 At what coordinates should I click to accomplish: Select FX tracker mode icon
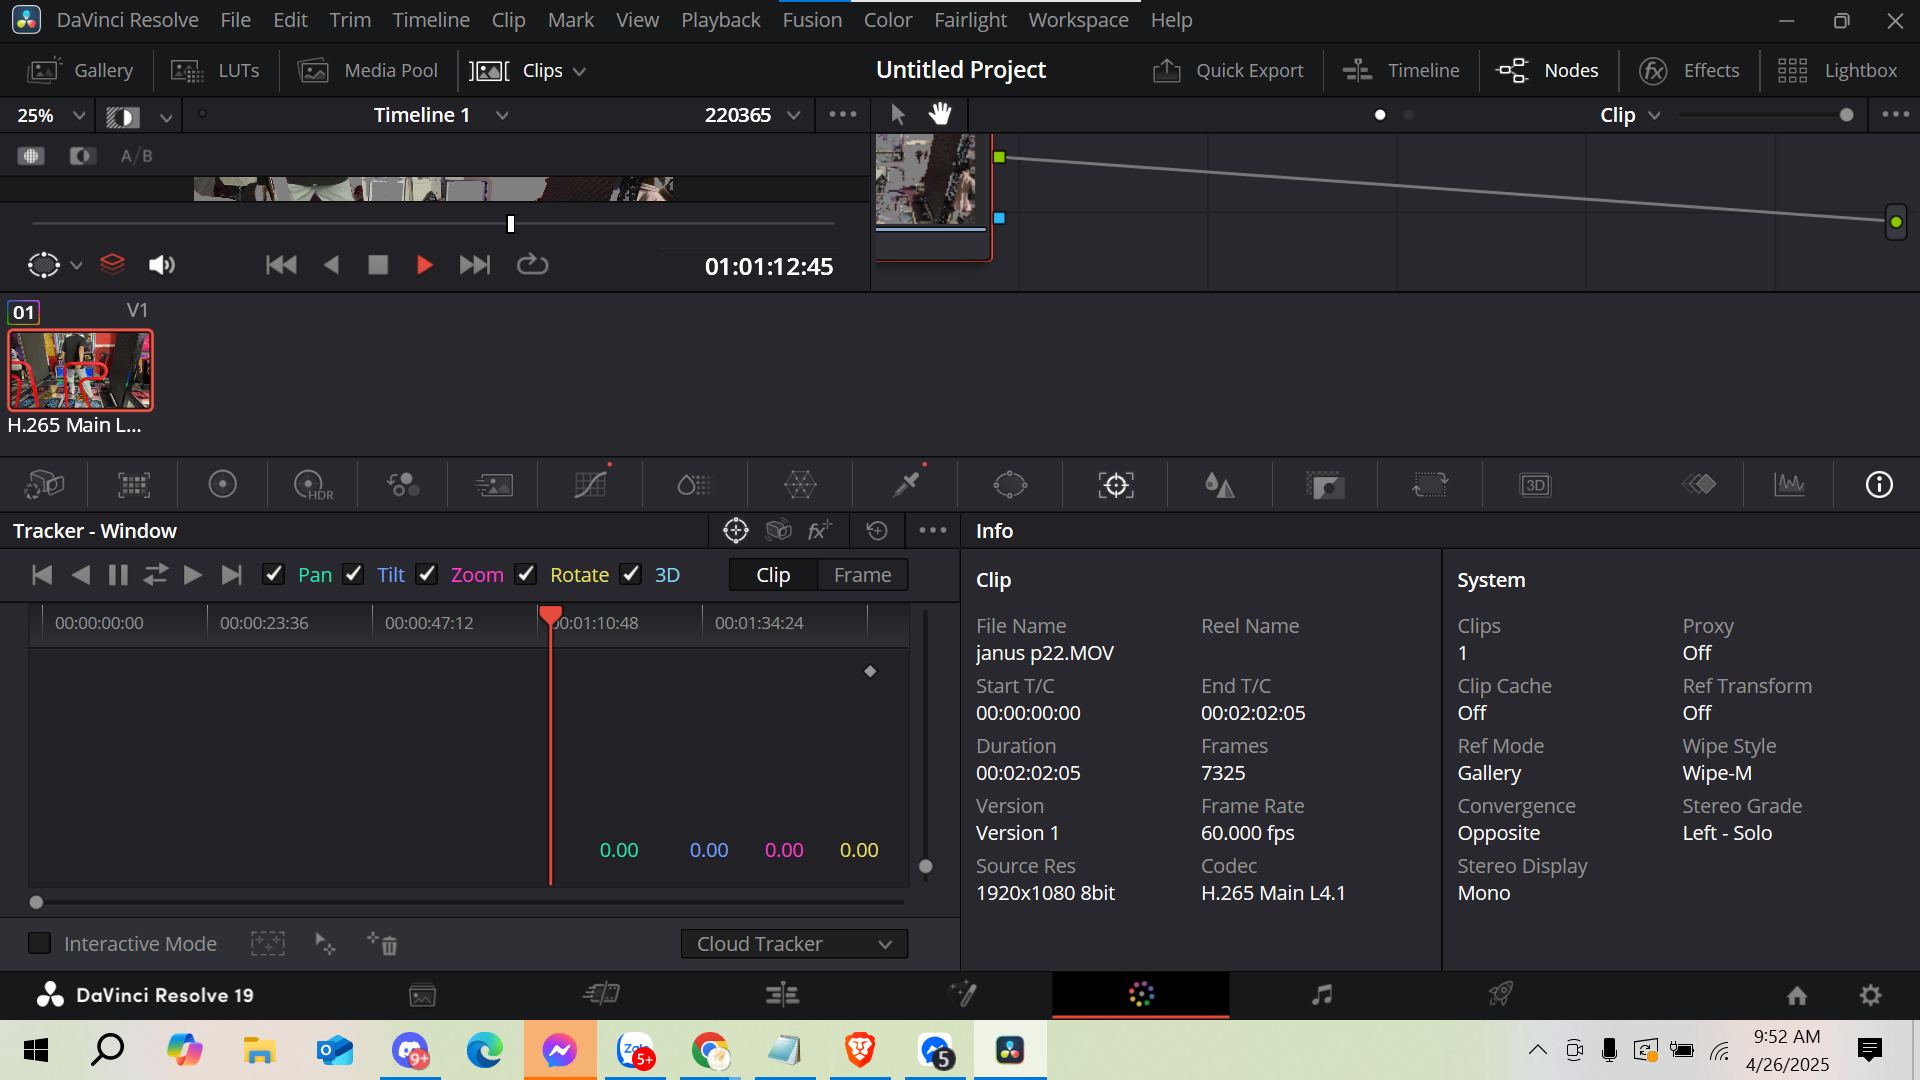tap(820, 530)
